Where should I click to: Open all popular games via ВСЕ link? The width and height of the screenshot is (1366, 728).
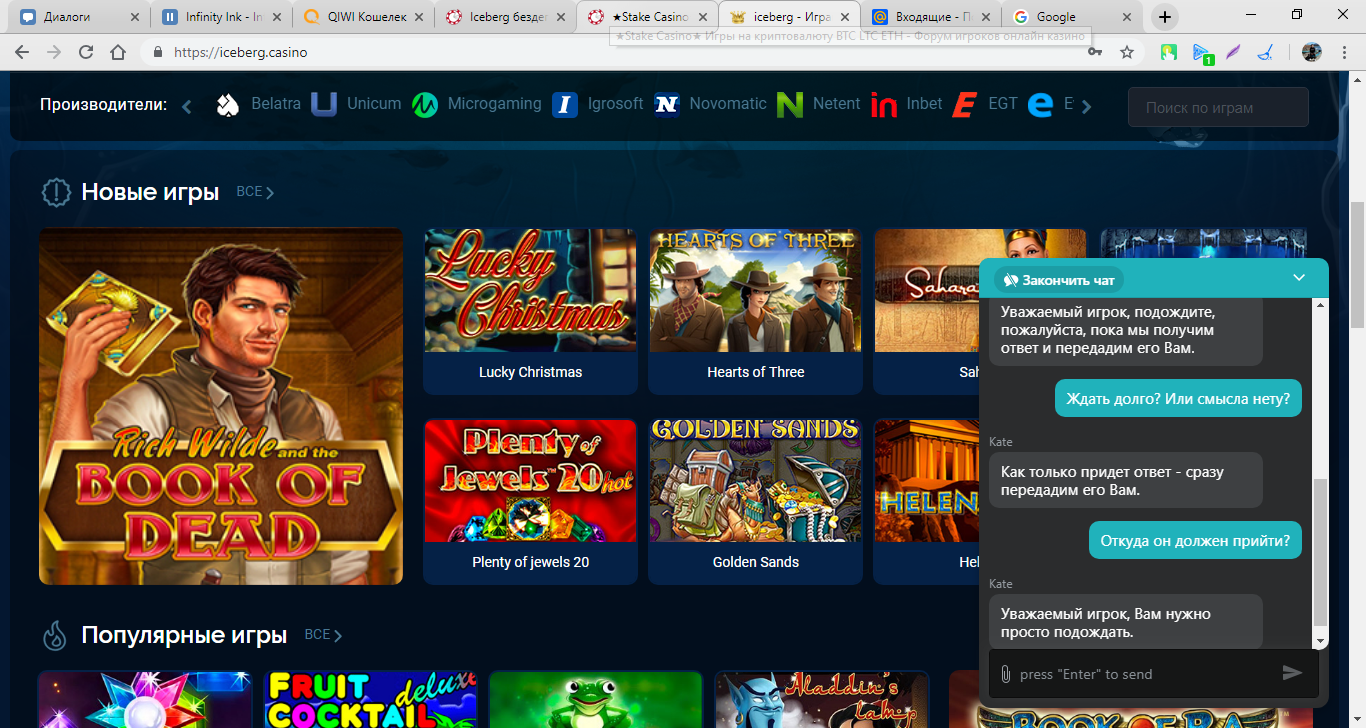(x=323, y=635)
